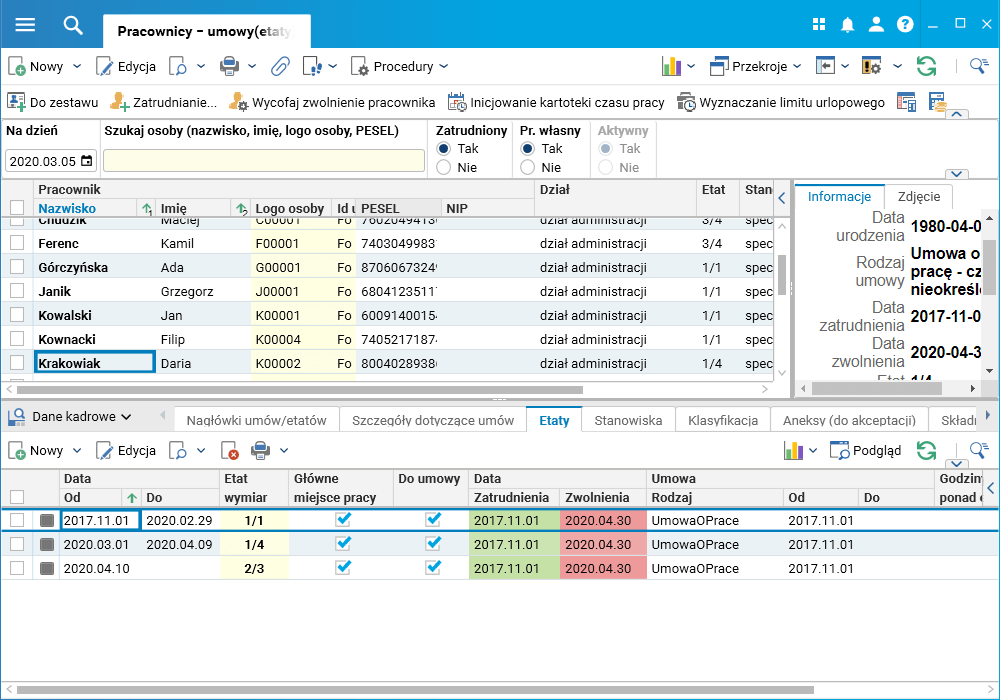Click the notifications bell icon
This screenshot has height=700, width=1000.
[848, 25]
